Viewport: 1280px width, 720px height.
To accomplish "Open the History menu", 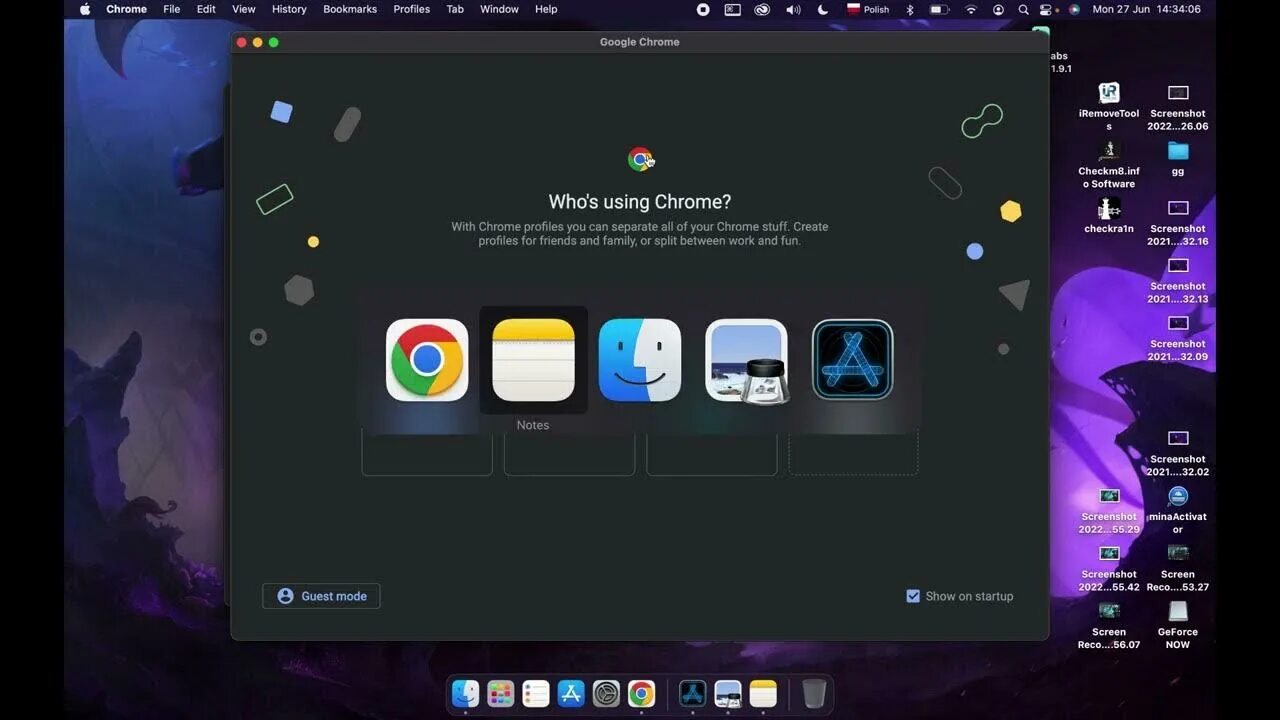I will click(x=289, y=9).
